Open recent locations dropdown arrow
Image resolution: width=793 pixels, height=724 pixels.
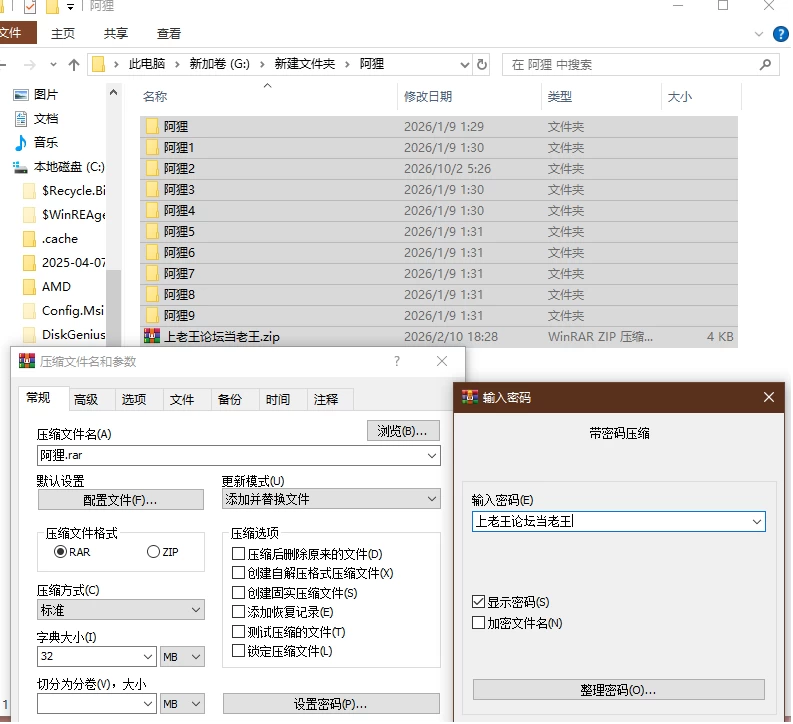coord(54,65)
